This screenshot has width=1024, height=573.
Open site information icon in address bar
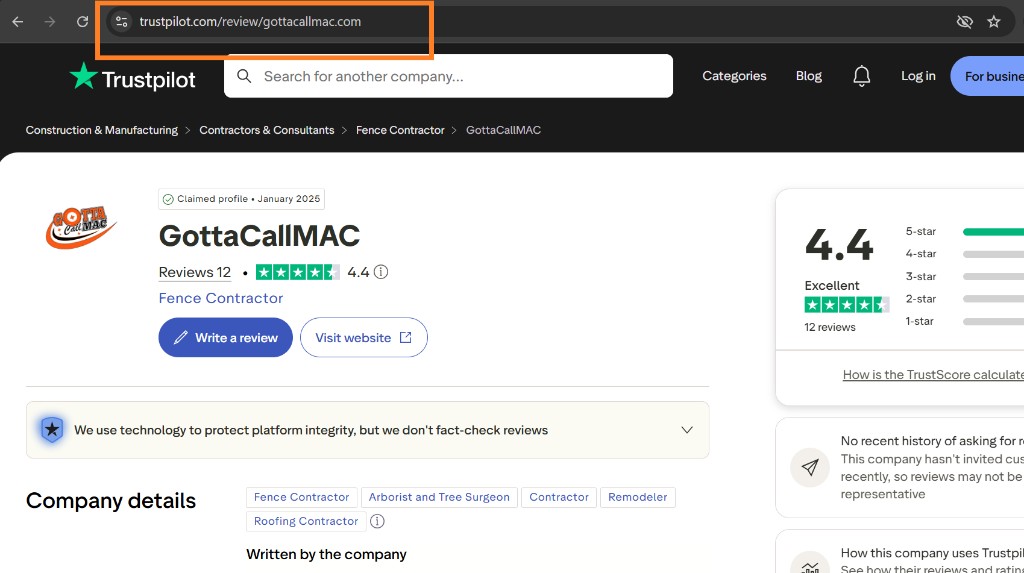coord(121,22)
